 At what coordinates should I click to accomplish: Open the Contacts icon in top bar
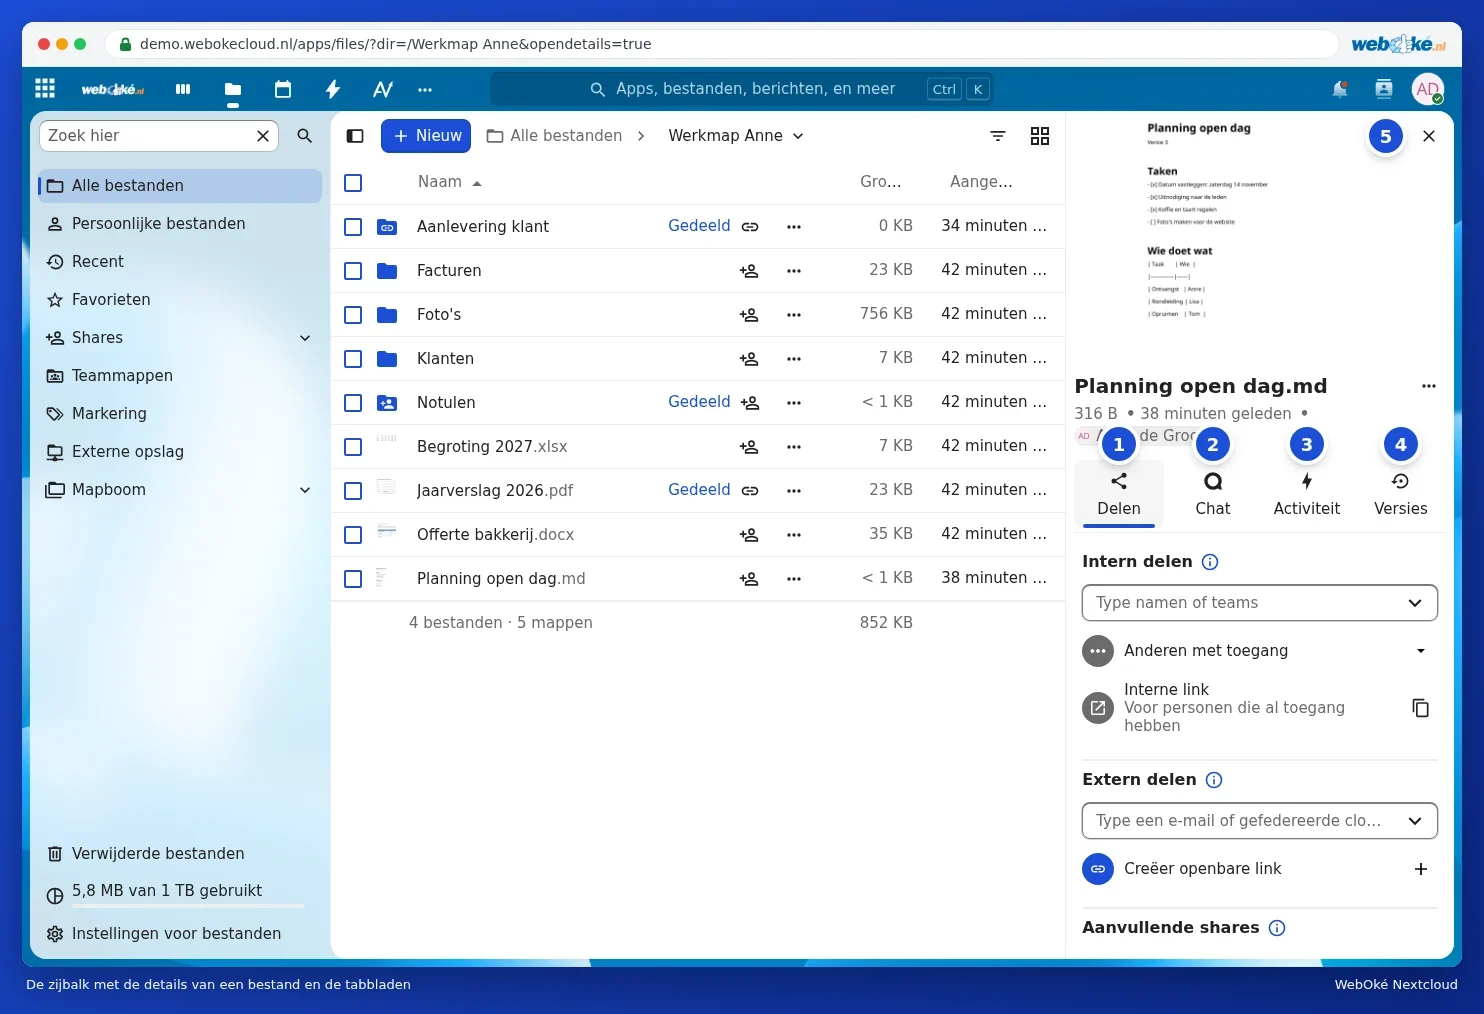click(1384, 89)
